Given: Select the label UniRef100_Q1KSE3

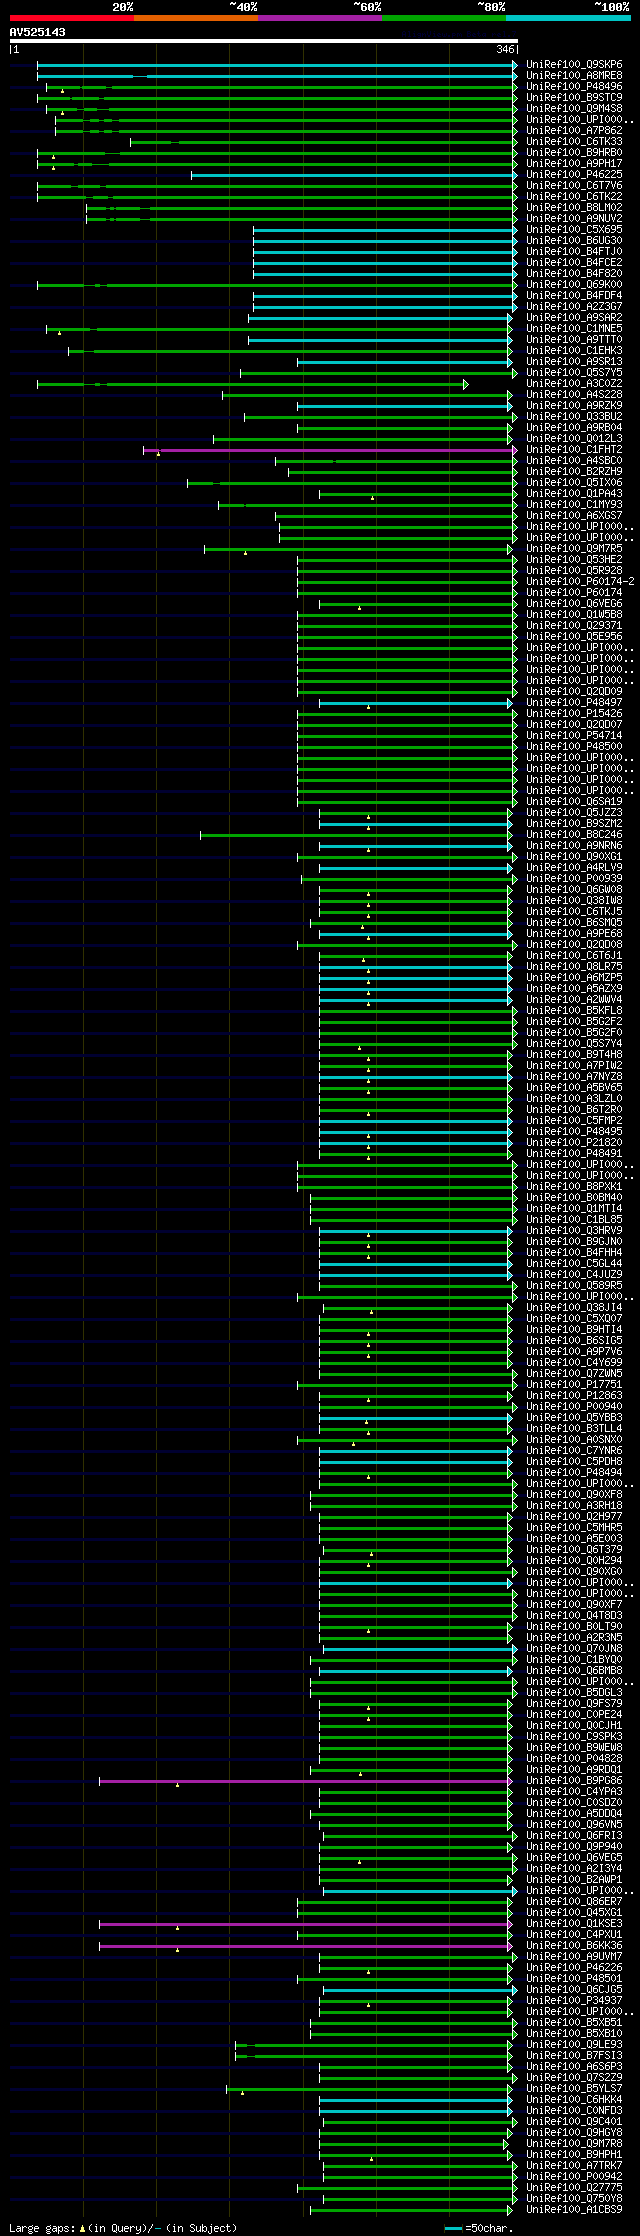Looking at the screenshot, I should coord(574,1924).
